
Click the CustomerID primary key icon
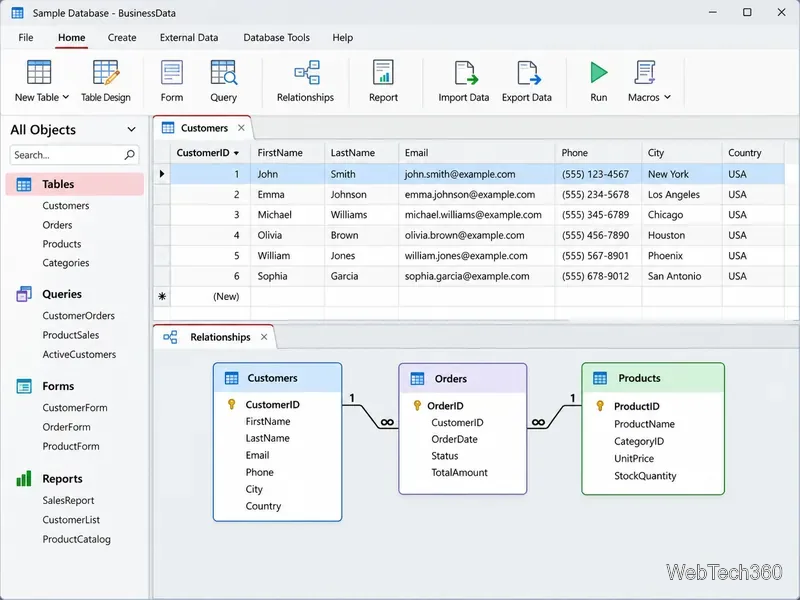232,404
